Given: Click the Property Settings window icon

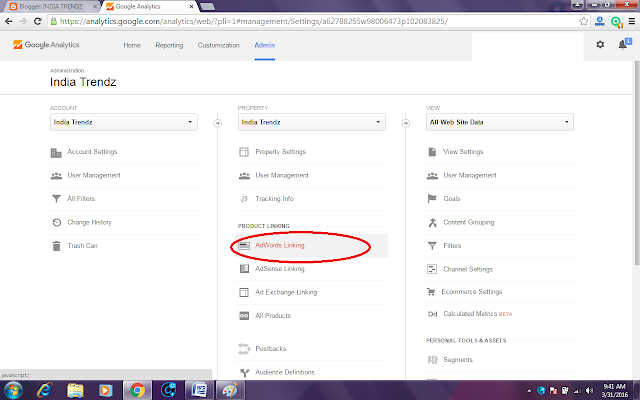Looking at the screenshot, I should [244, 152].
